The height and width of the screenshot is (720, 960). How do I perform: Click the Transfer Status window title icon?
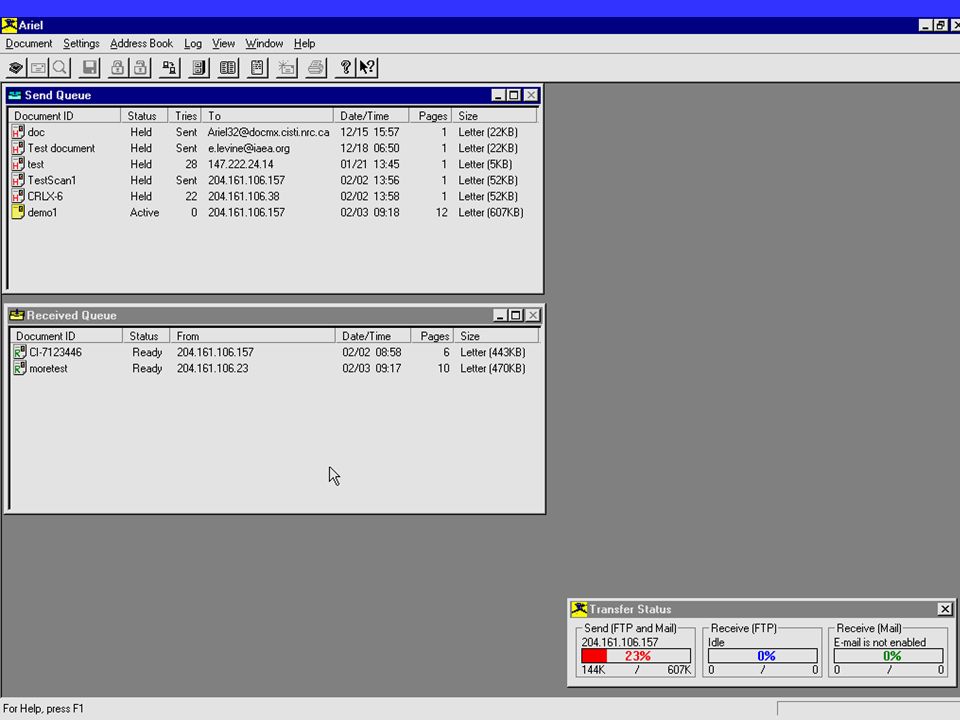click(579, 609)
